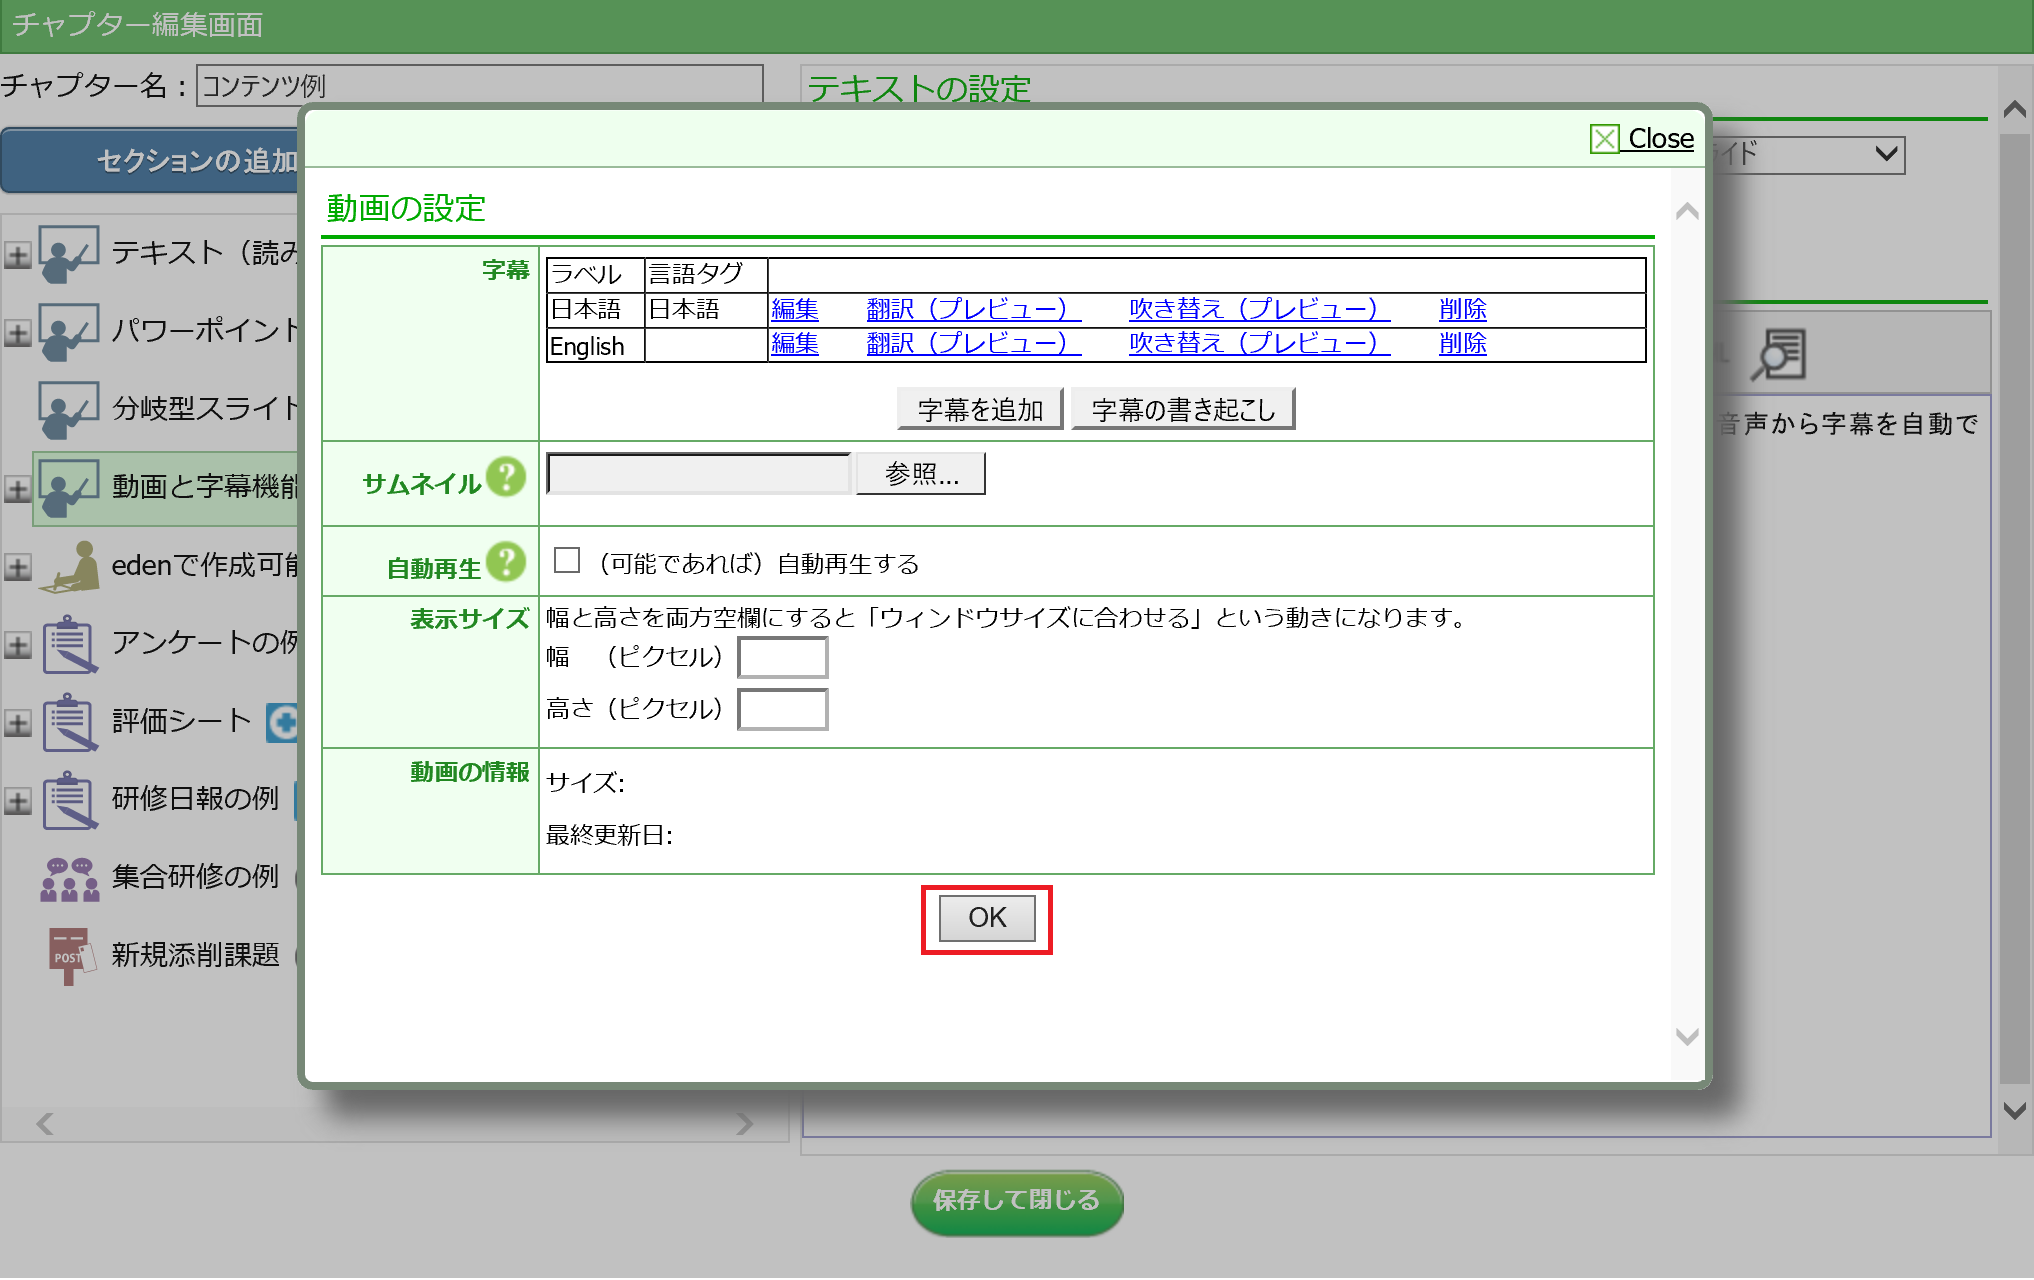
Task: Click the 幅 pixel width input field
Action: pyautogui.click(x=782, y=658)
